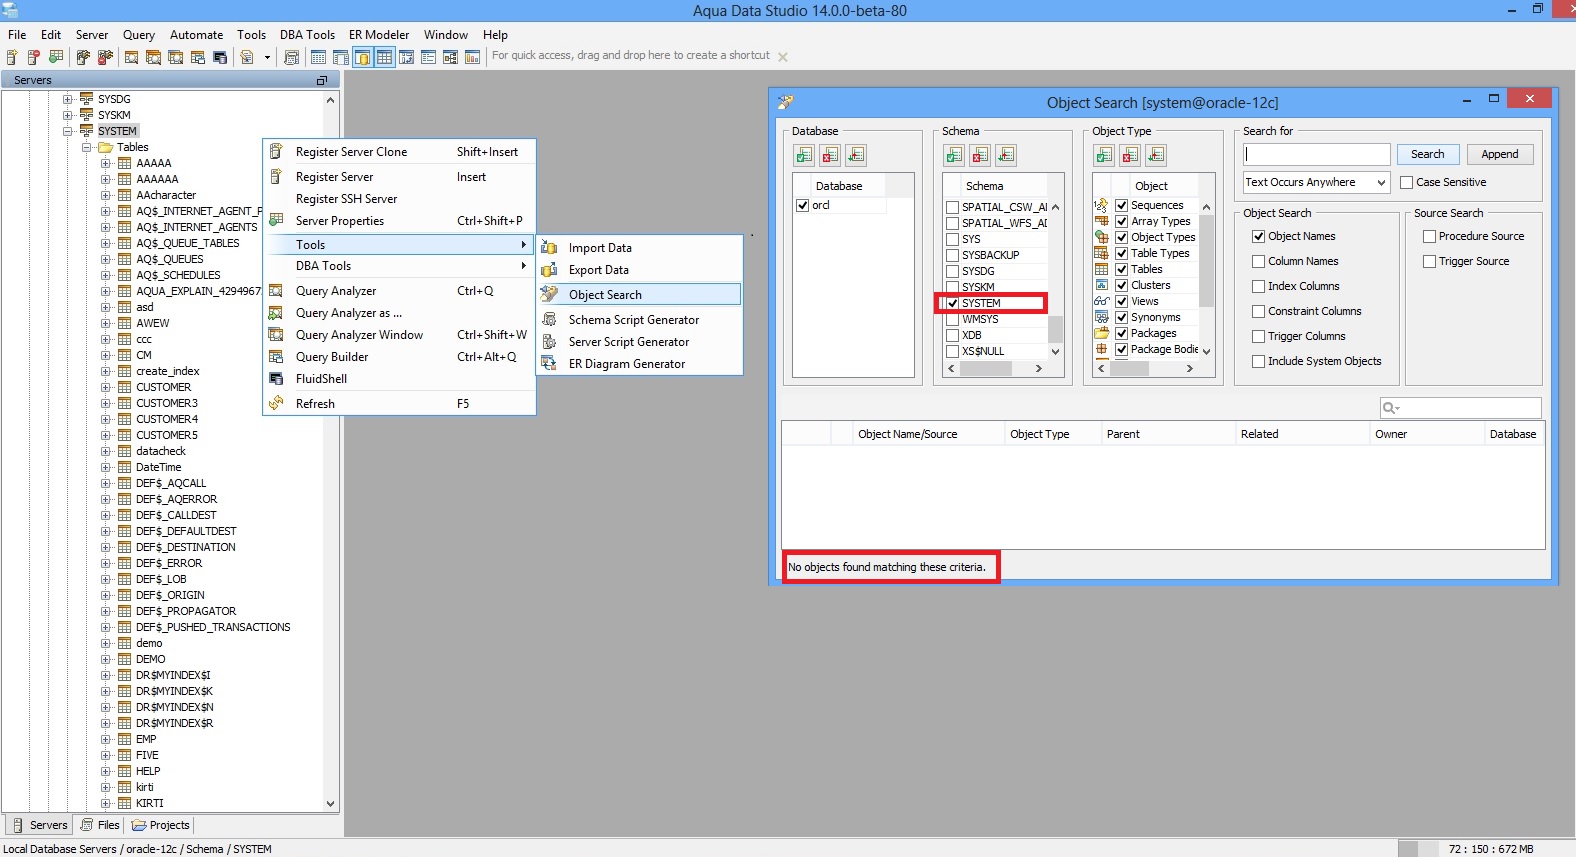Select Schema Script Generator in submenu
This screenshot has height=857, width=1576.
coord(640,320)
